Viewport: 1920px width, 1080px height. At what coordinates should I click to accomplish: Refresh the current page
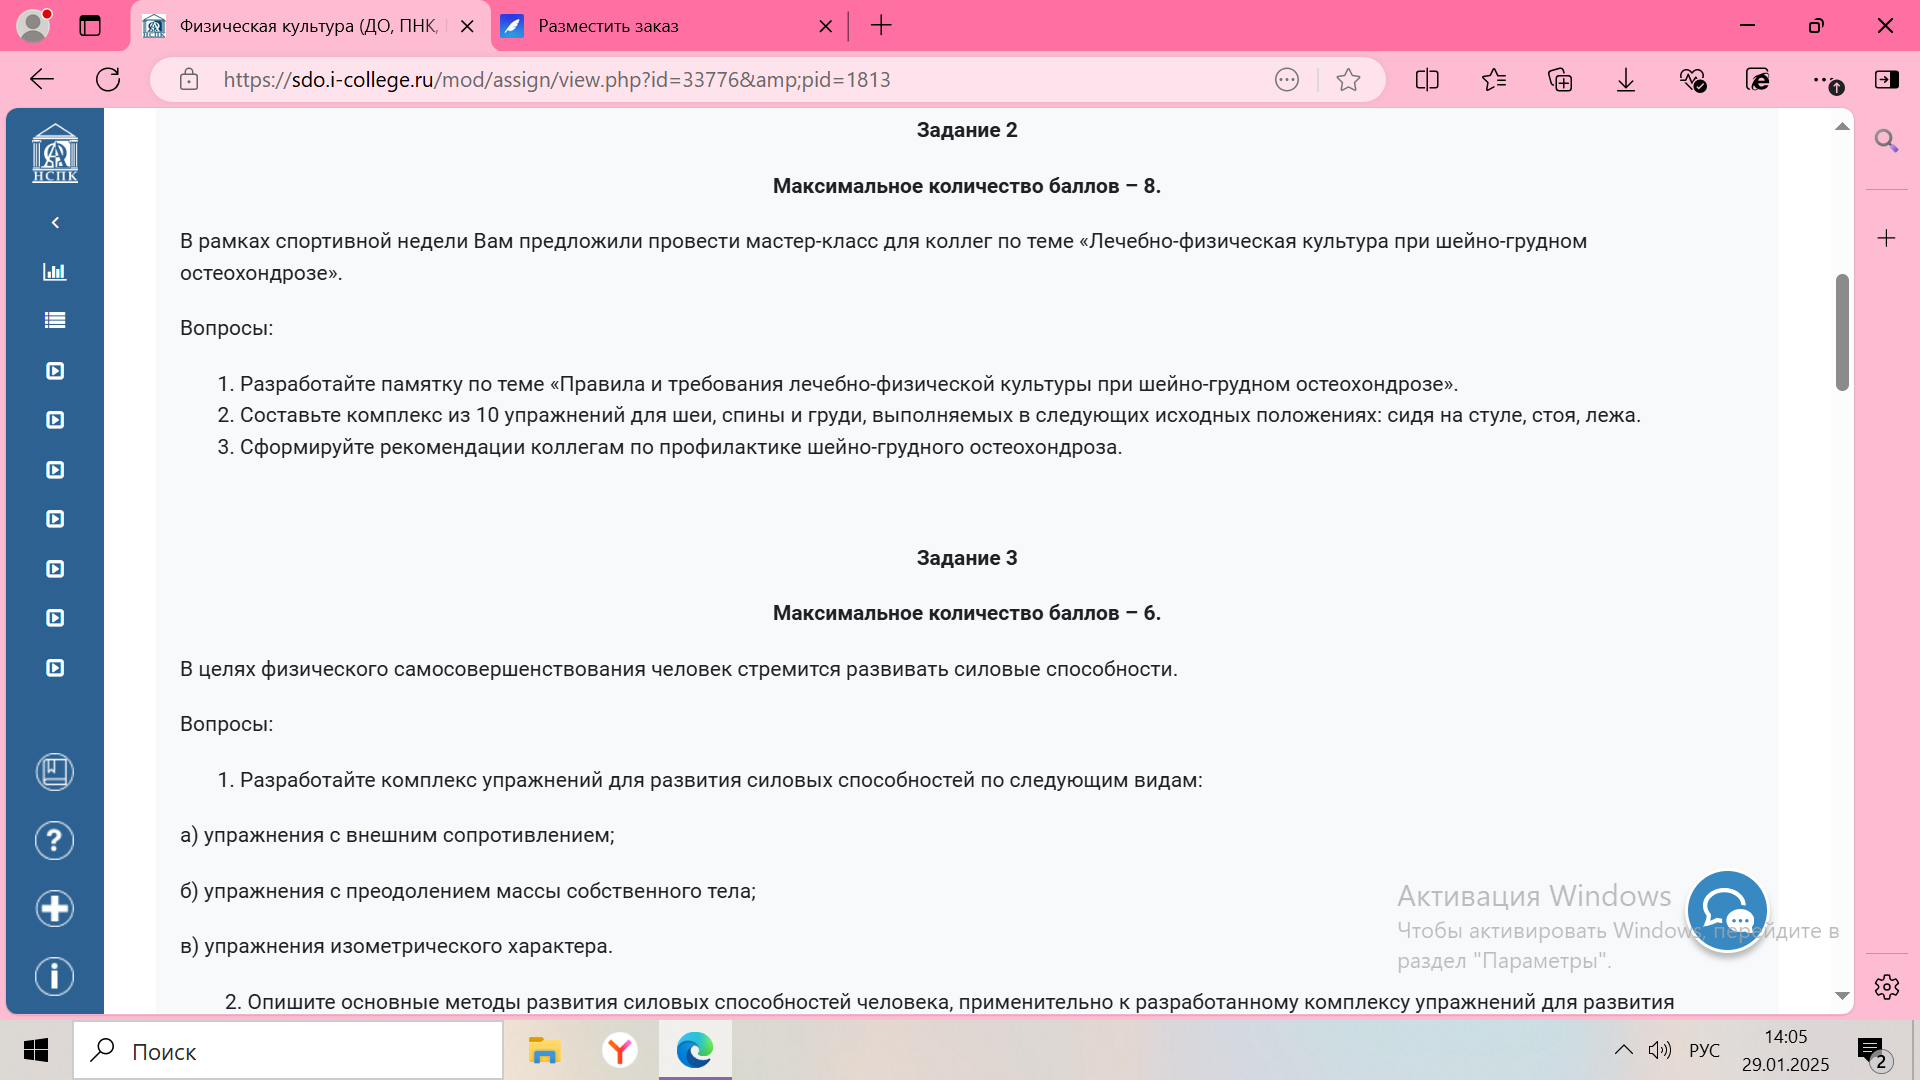point(108,80)
